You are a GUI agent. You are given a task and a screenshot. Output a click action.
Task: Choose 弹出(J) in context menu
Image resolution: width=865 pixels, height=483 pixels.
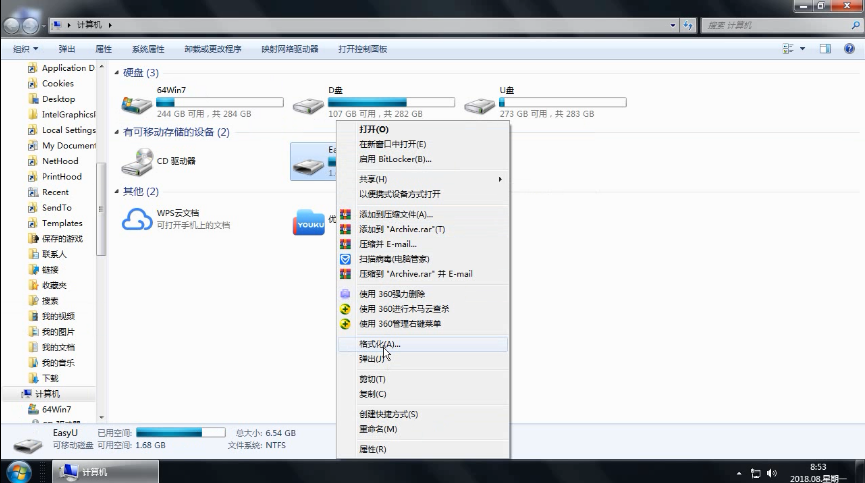(x=423, y=359)
